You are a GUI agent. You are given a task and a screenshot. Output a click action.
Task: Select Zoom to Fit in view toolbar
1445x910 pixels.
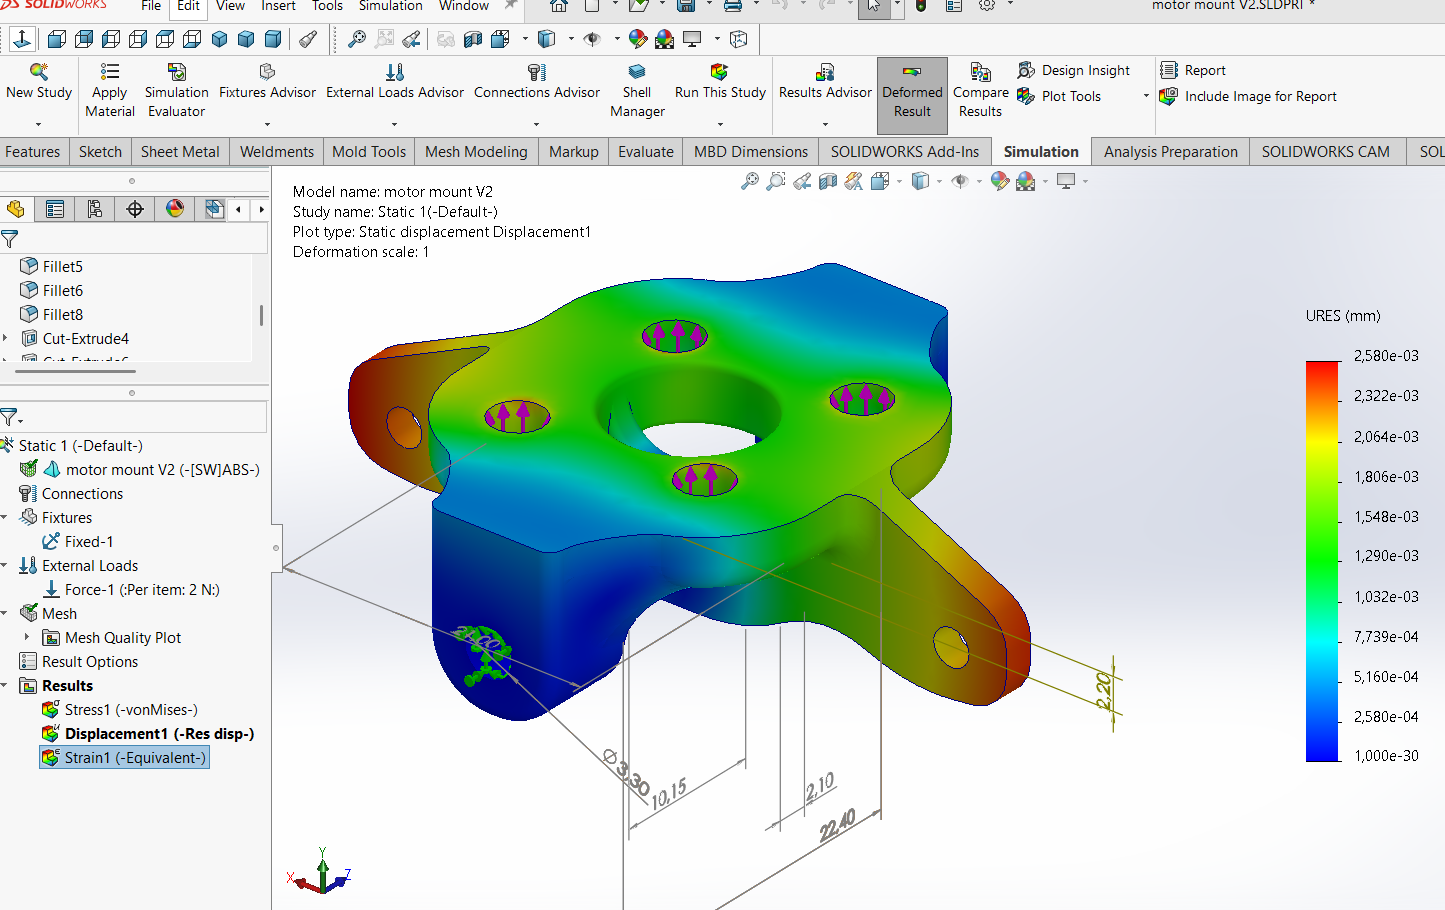tap(749, 181)
